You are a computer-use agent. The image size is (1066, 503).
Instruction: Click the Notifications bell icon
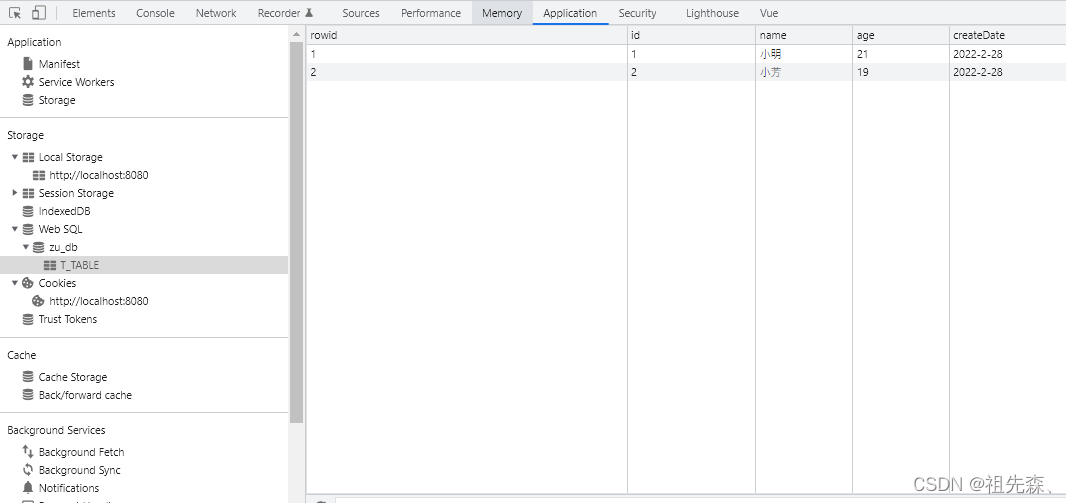[x=28, y=487]
